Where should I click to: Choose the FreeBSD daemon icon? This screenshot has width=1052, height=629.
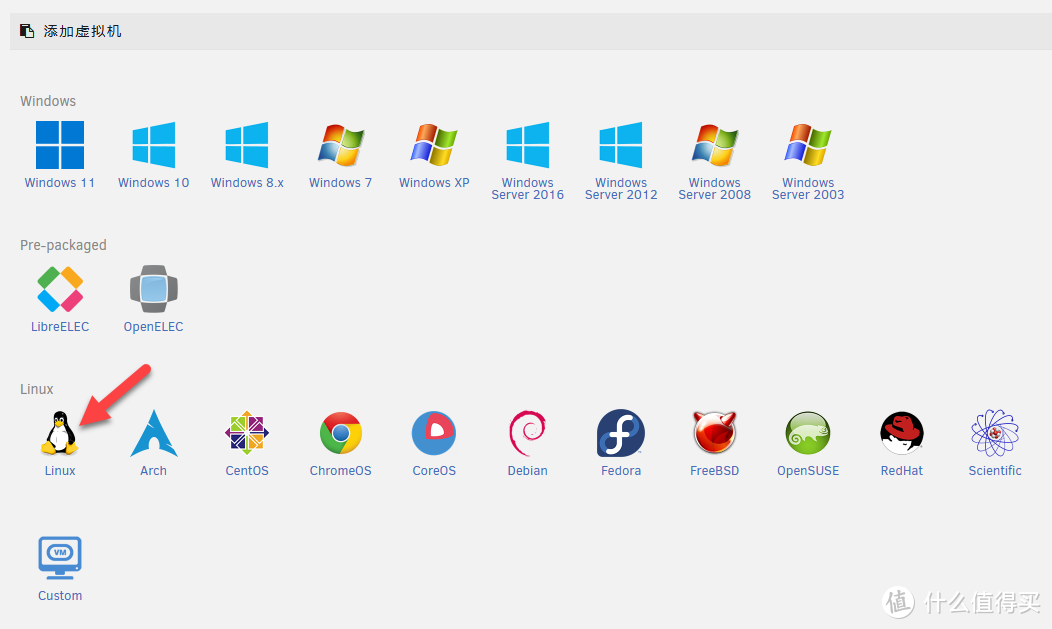pos(714,433)
